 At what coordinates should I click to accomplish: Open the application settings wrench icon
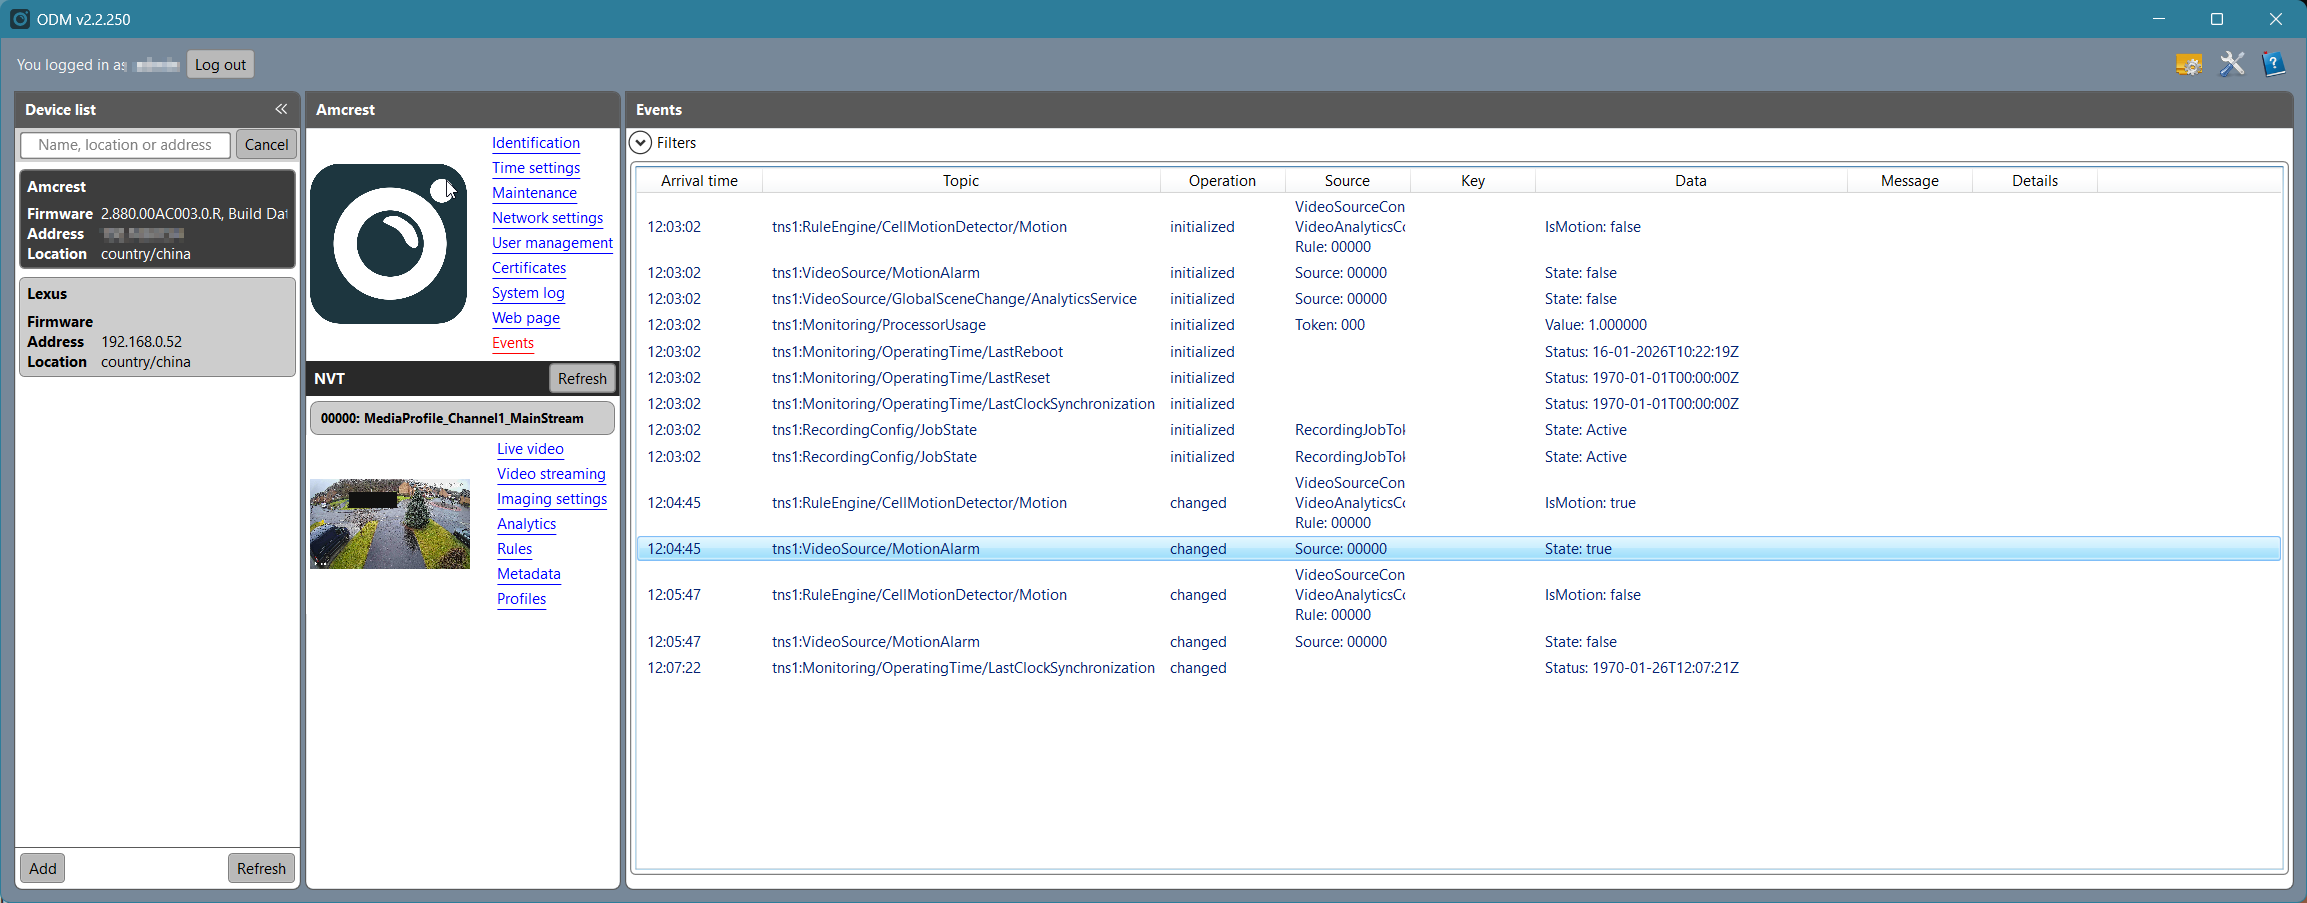click(2231, 64)
